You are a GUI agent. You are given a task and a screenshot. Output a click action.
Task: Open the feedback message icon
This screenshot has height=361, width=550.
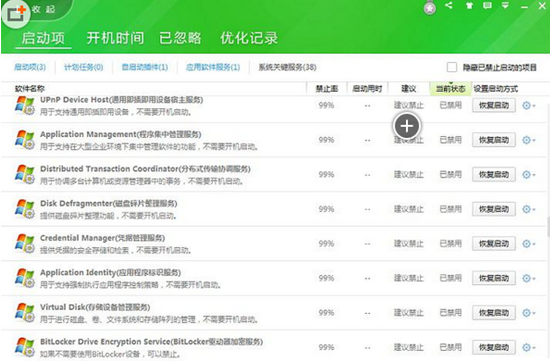(x=487, y=6)
